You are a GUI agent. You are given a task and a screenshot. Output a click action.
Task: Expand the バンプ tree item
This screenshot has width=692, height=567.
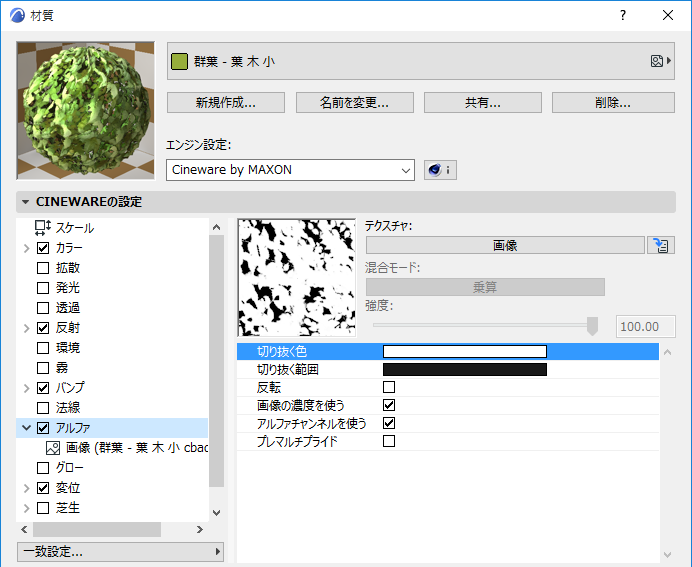coord(26,388)
